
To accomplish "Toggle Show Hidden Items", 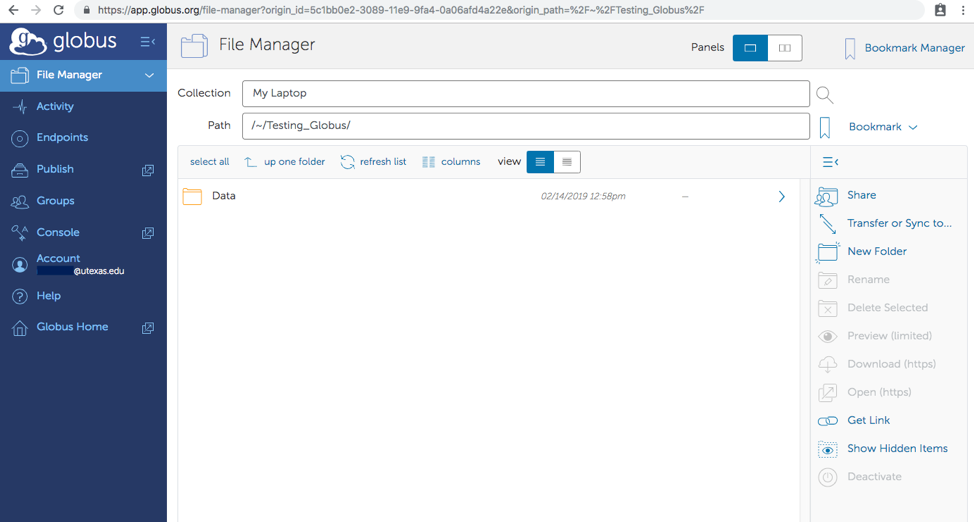I will pos(898,449).
